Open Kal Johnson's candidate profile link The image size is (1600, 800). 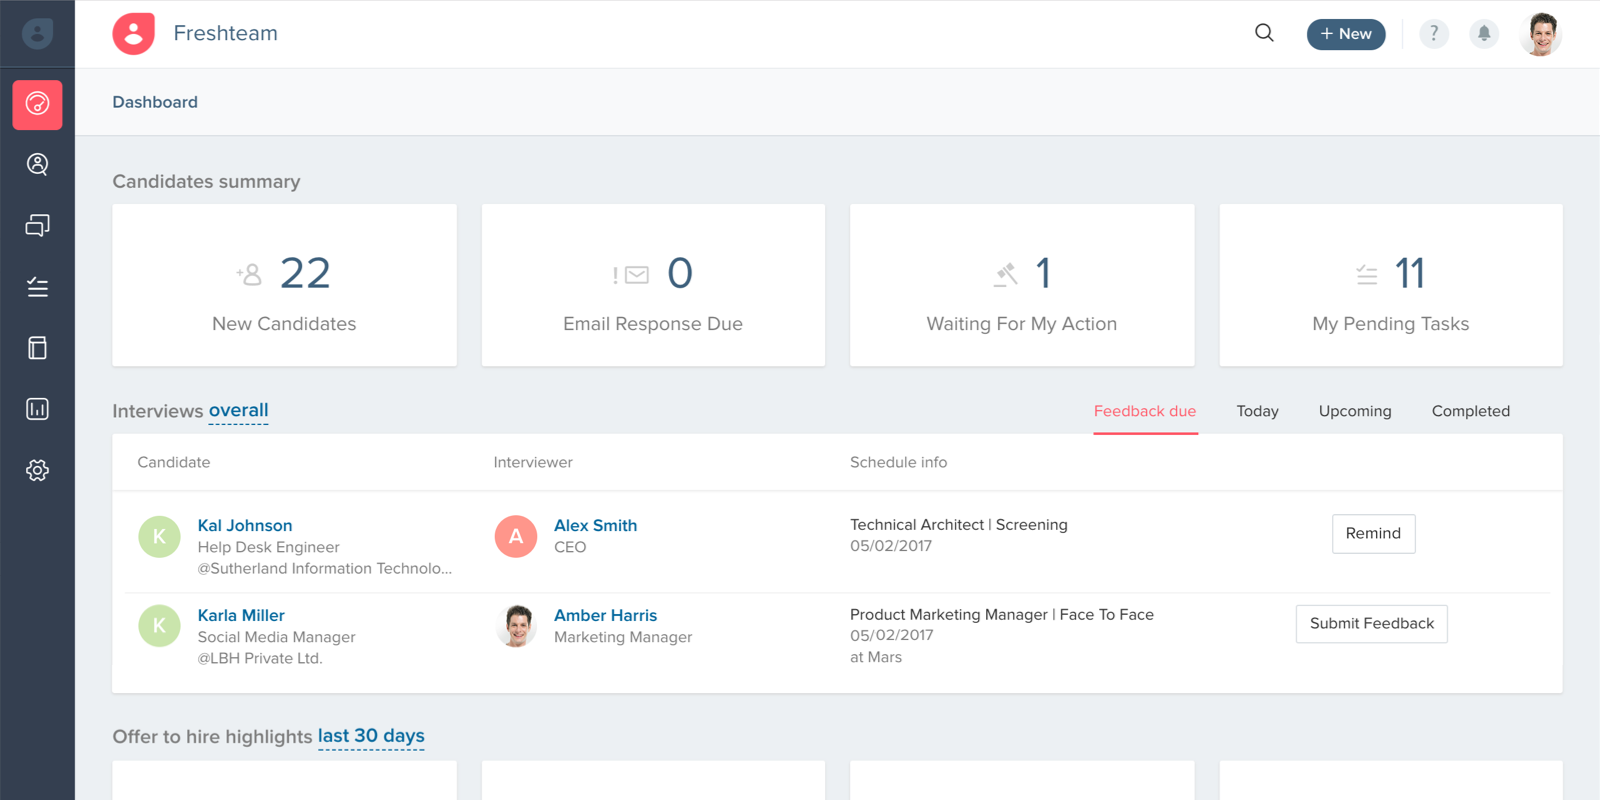[x=245, y=526]
